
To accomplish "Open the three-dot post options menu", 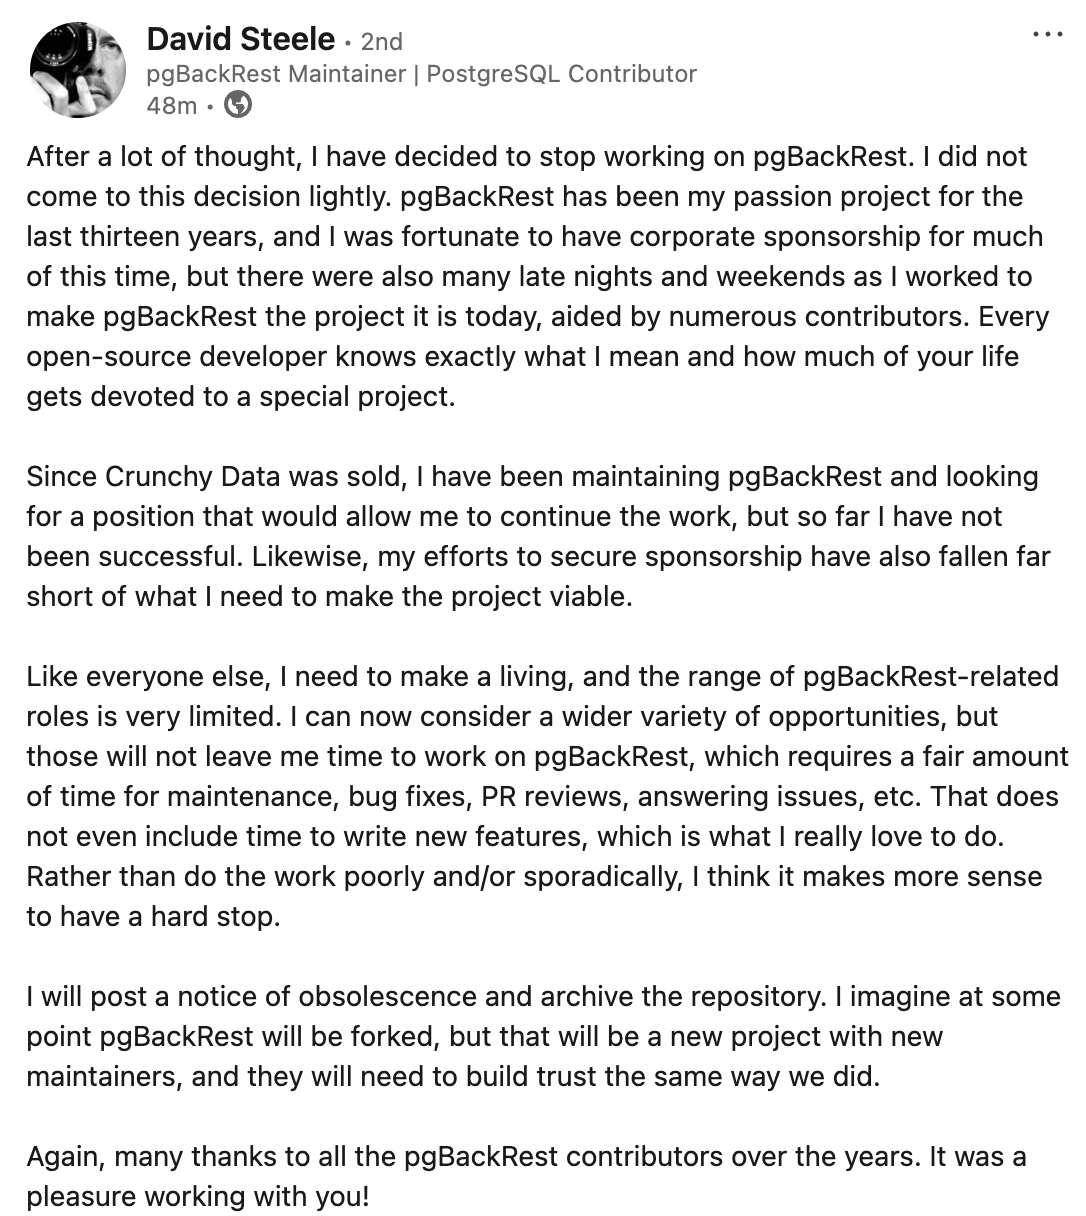I will [1047, 35].
